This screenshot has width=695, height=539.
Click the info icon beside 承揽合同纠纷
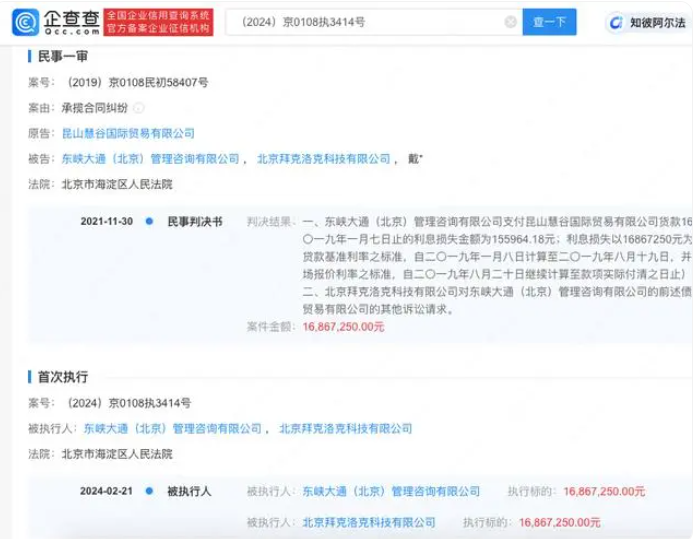click(x=139, y=108)
